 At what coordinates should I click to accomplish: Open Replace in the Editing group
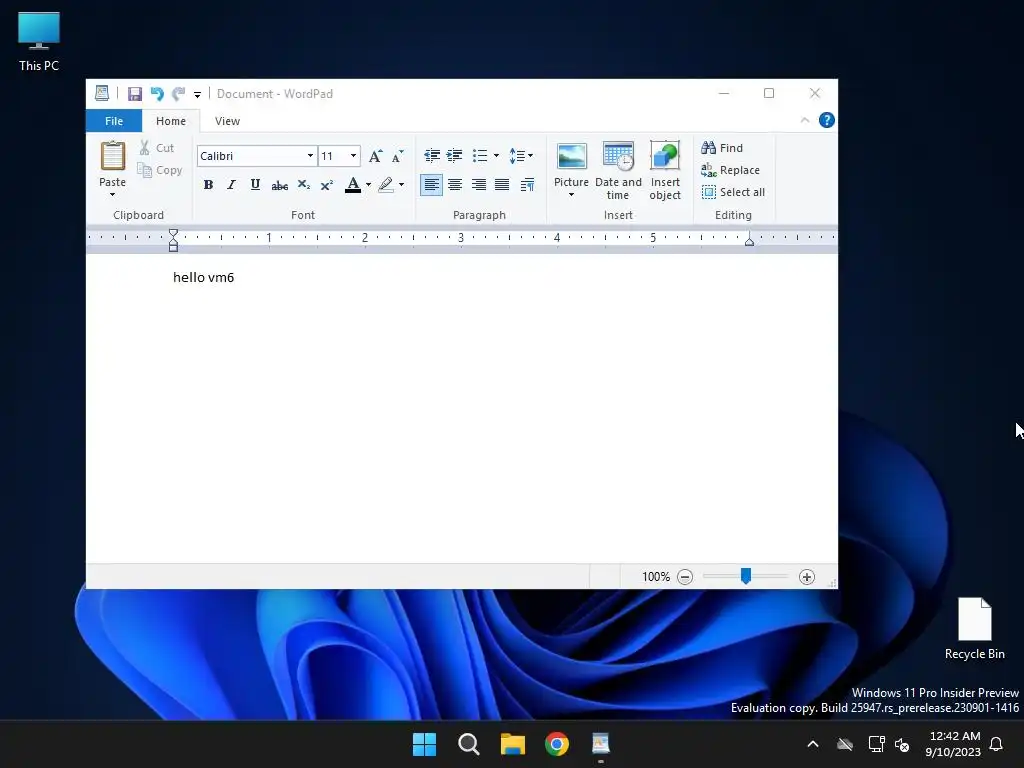[x=730, y=170]
